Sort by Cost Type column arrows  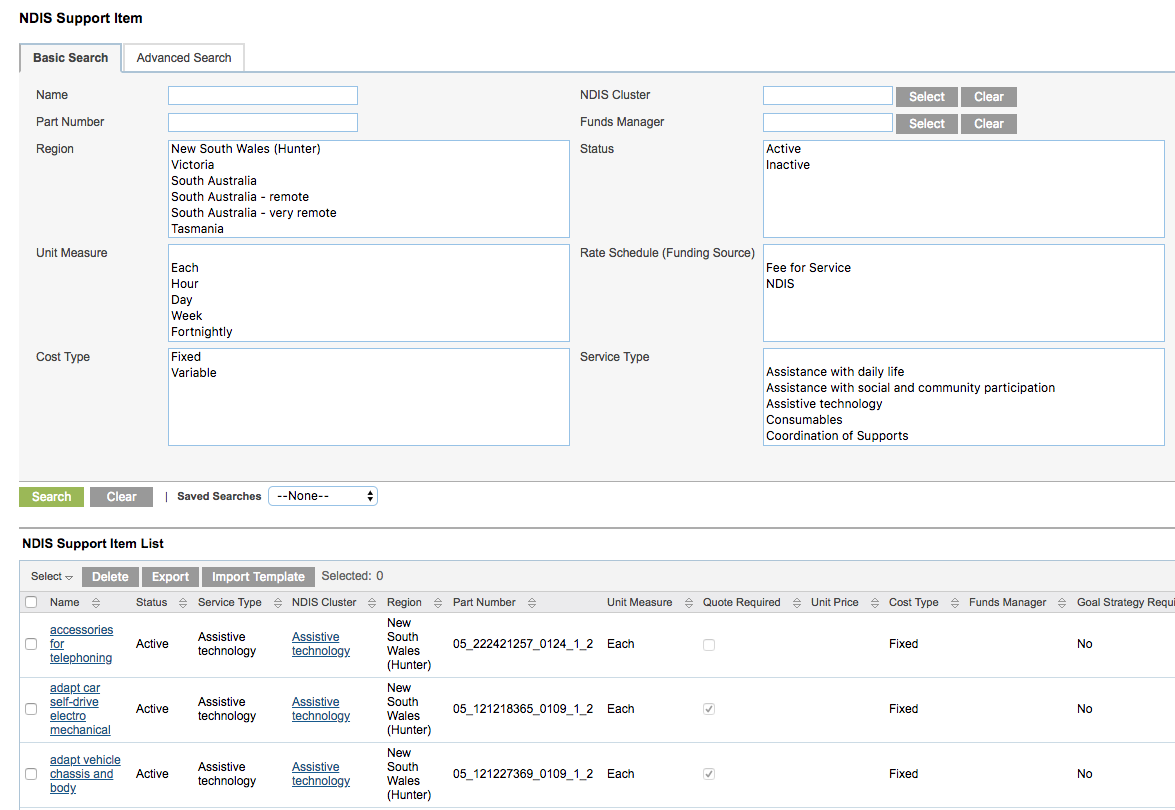point(955,602)
